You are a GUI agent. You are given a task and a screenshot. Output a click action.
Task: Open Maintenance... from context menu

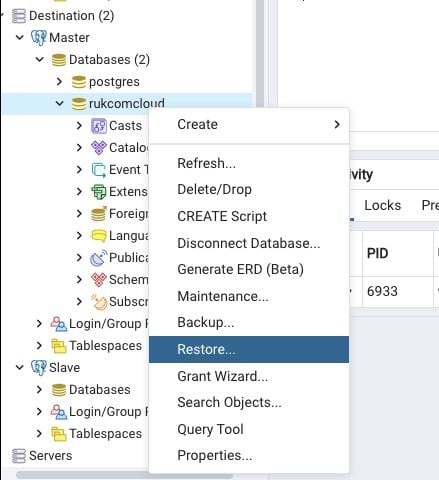(249, 296)
